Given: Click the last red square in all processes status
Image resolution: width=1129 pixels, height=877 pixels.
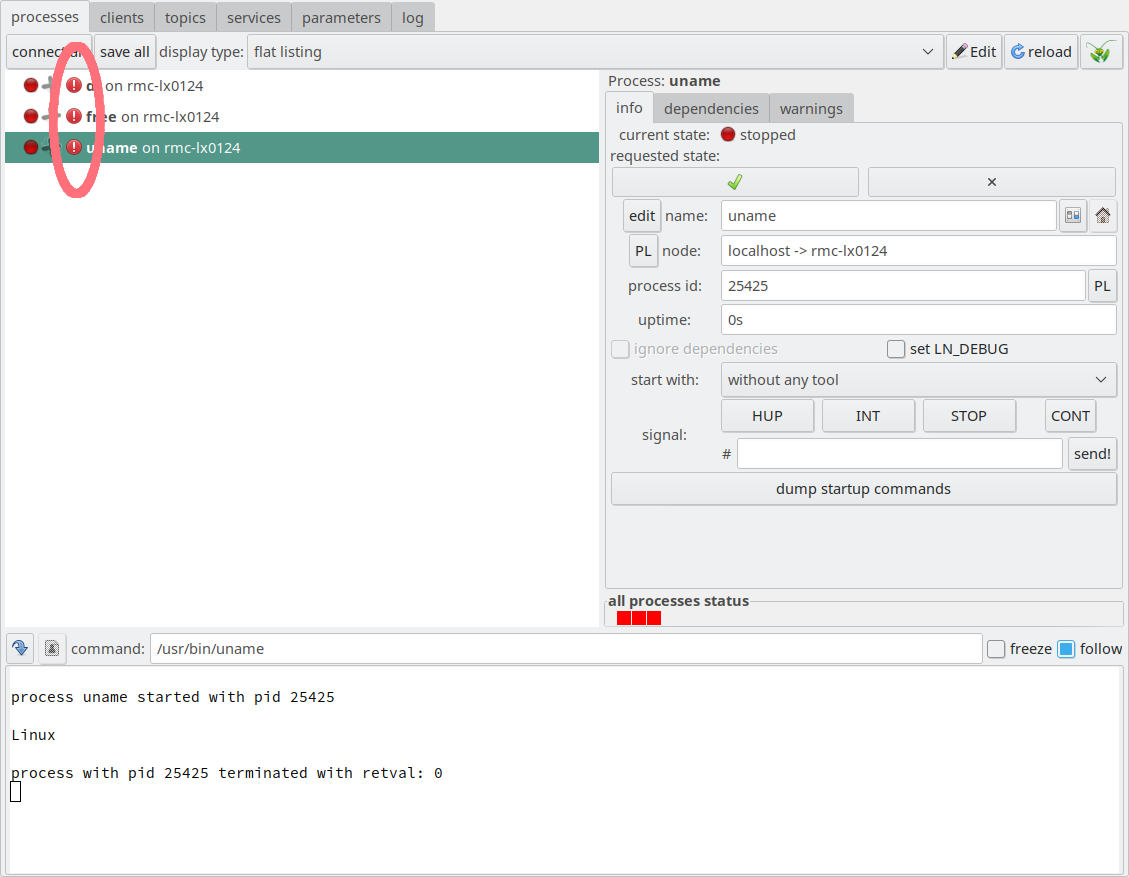Looking at the screenshot, I should click(654, 618).
